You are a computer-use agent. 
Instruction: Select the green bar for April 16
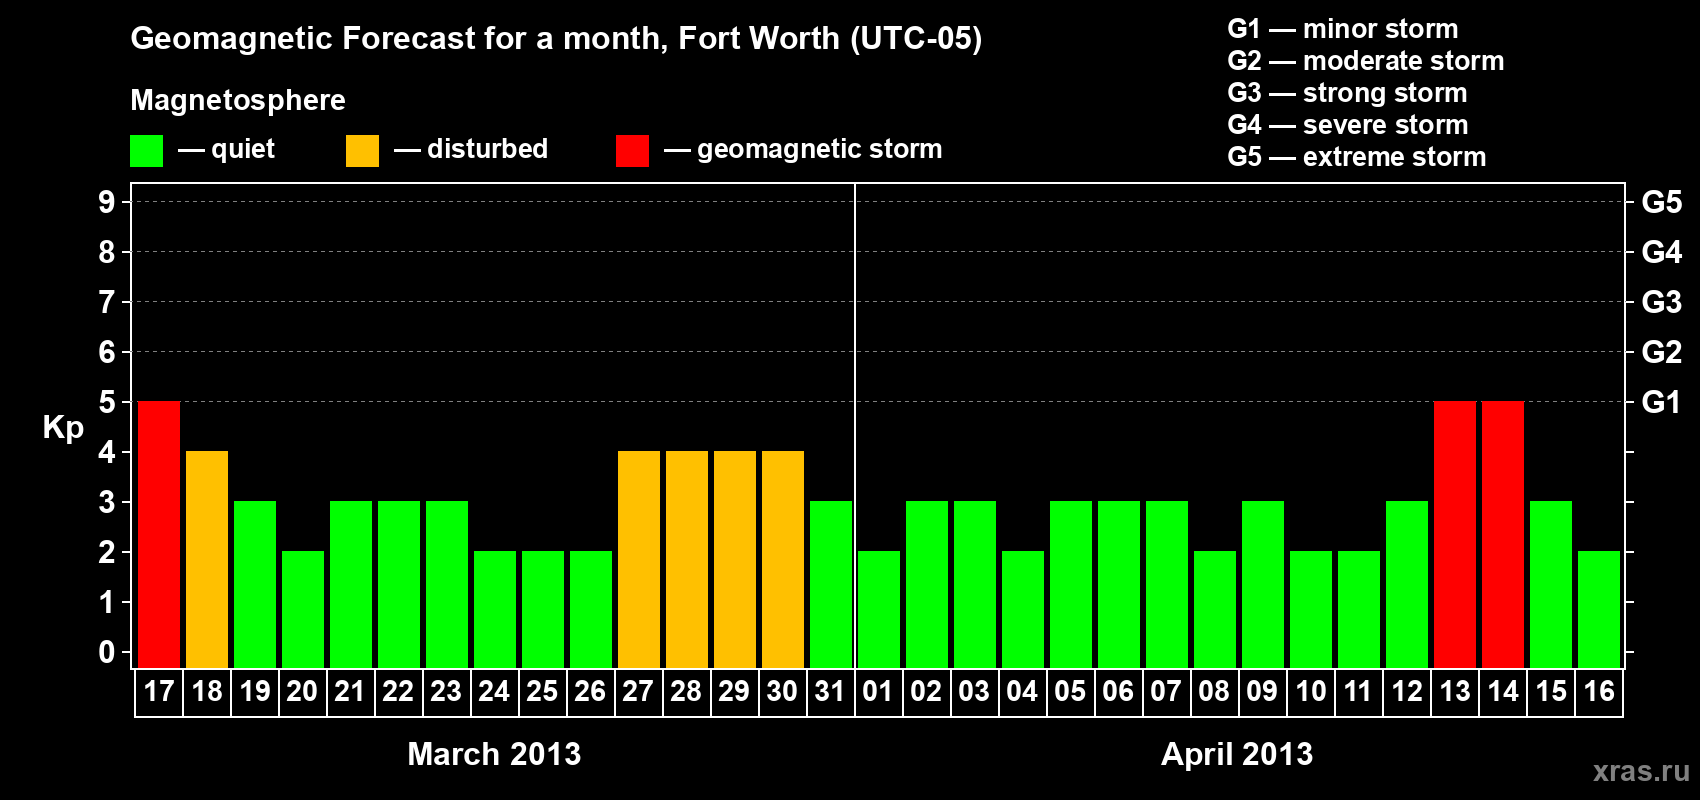[1599, 609]
